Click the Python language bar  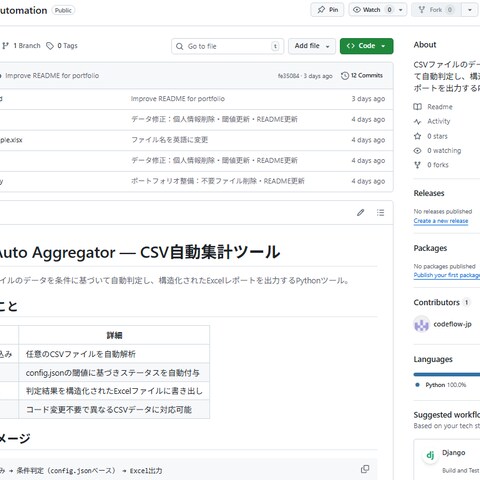click(447, 375)
